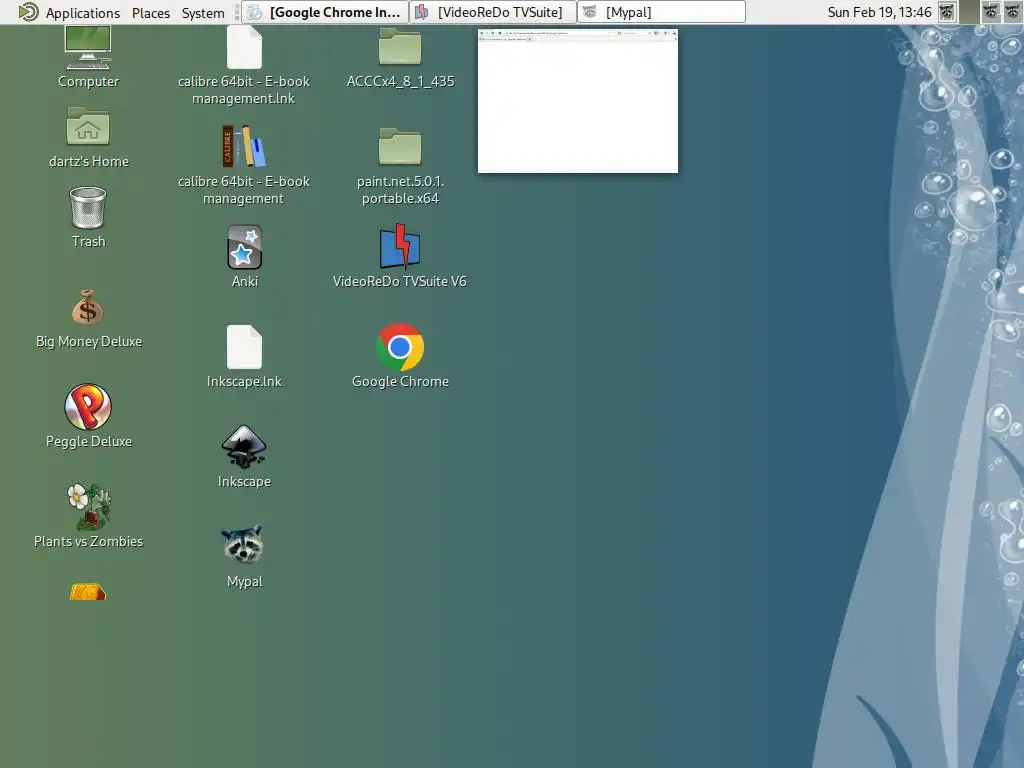
Task: Open the Places menu
Action: (x=151, y=12)
